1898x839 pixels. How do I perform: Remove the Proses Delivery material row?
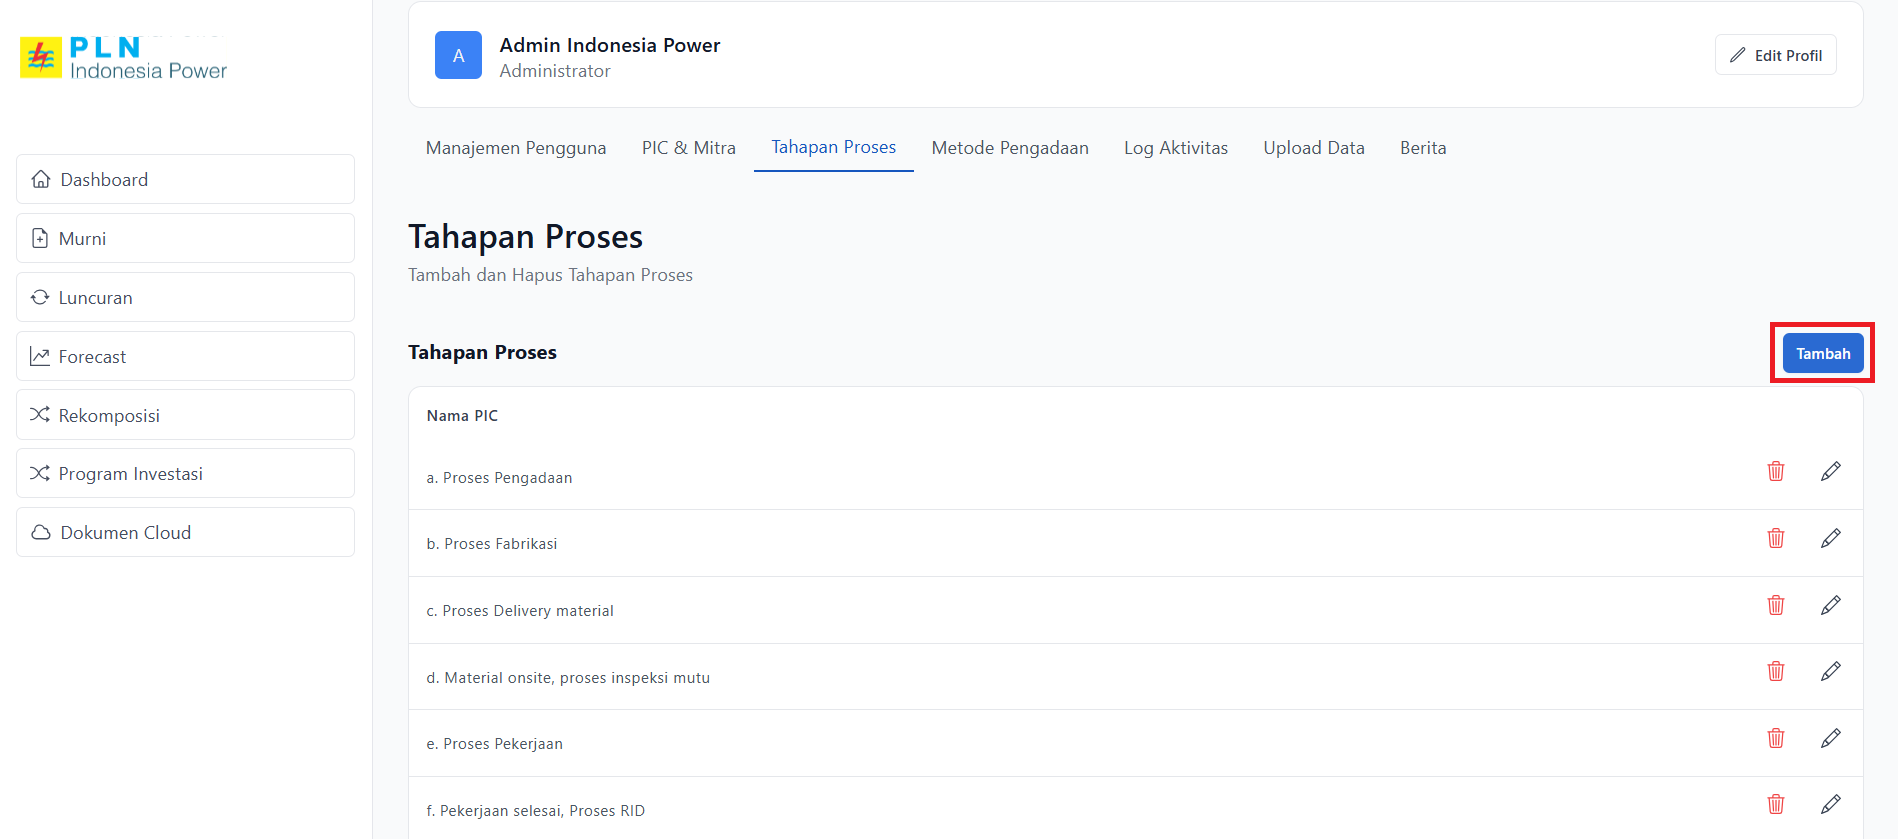coord(1775,605)
